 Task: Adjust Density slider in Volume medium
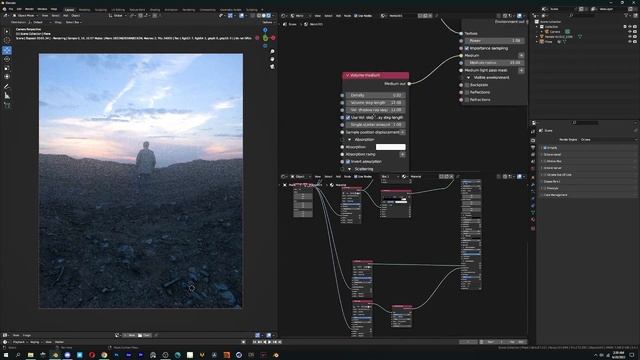376,95
